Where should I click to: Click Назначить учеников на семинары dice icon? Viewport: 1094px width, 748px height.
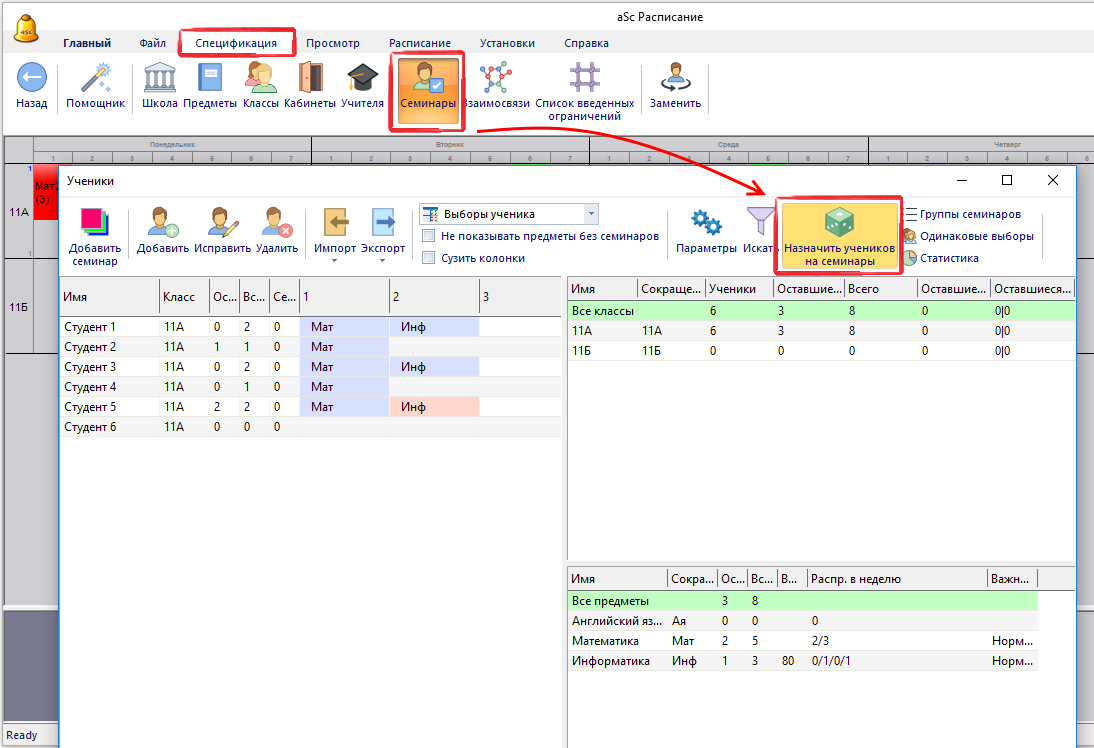coord(838,223)
